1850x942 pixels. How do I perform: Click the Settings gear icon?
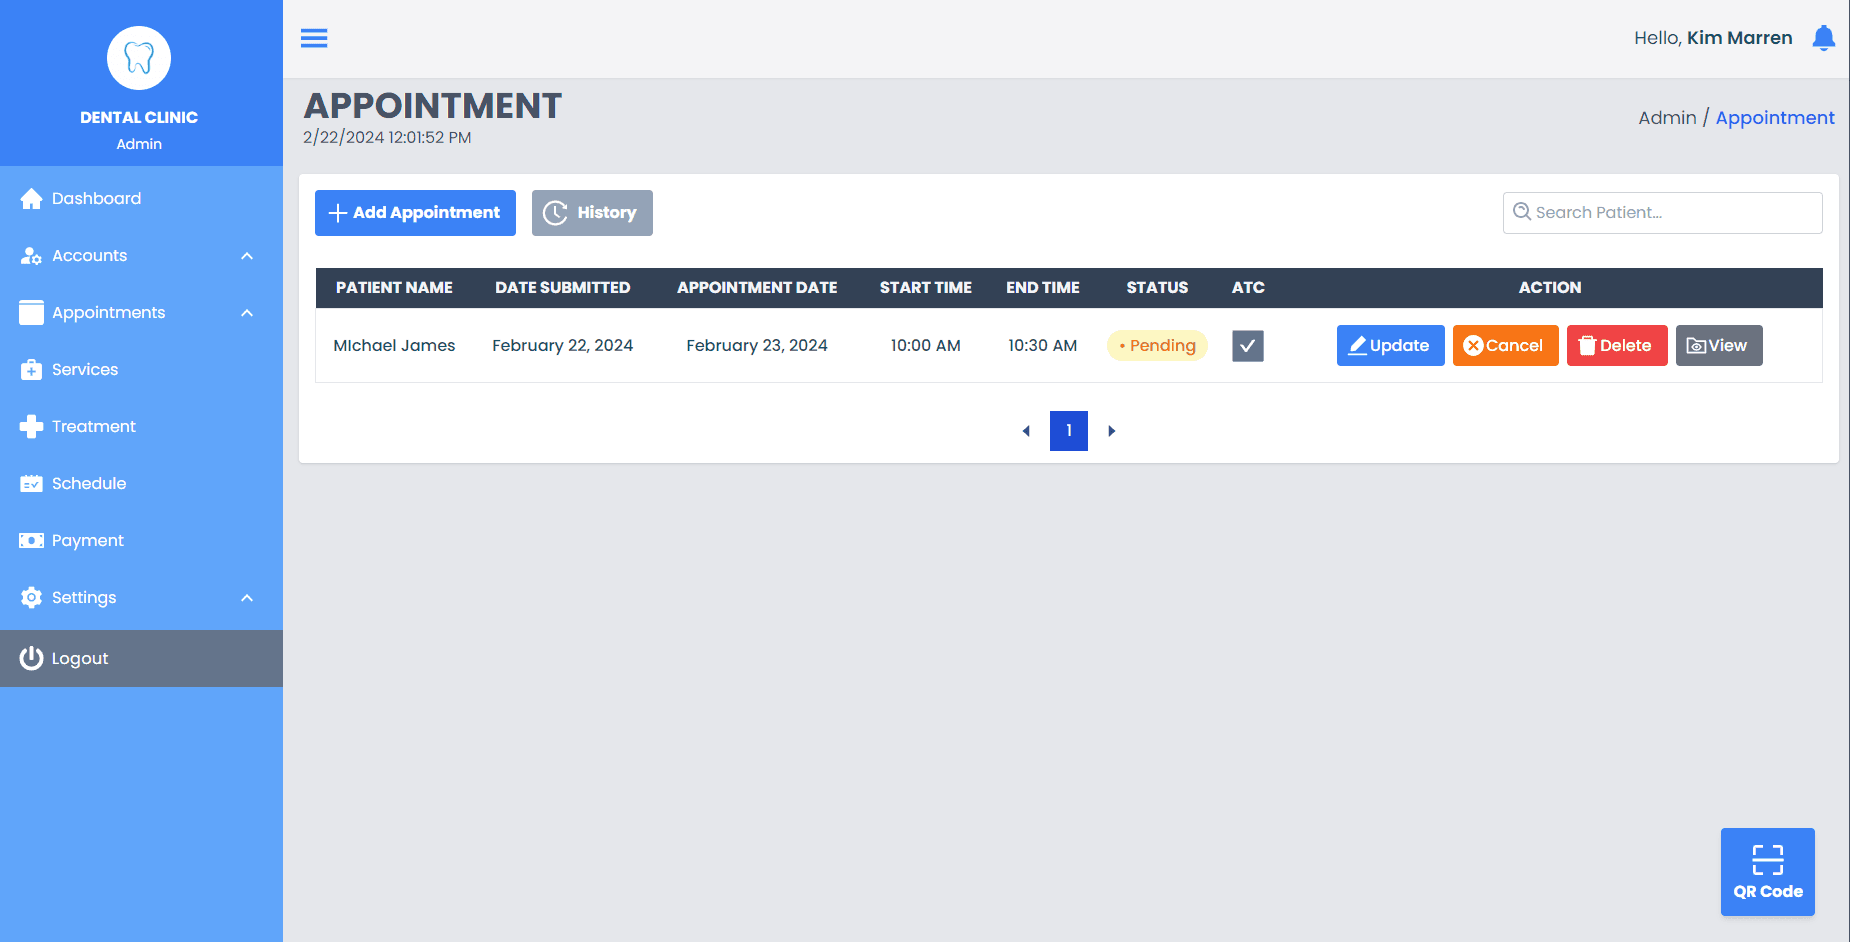[31, 598]
